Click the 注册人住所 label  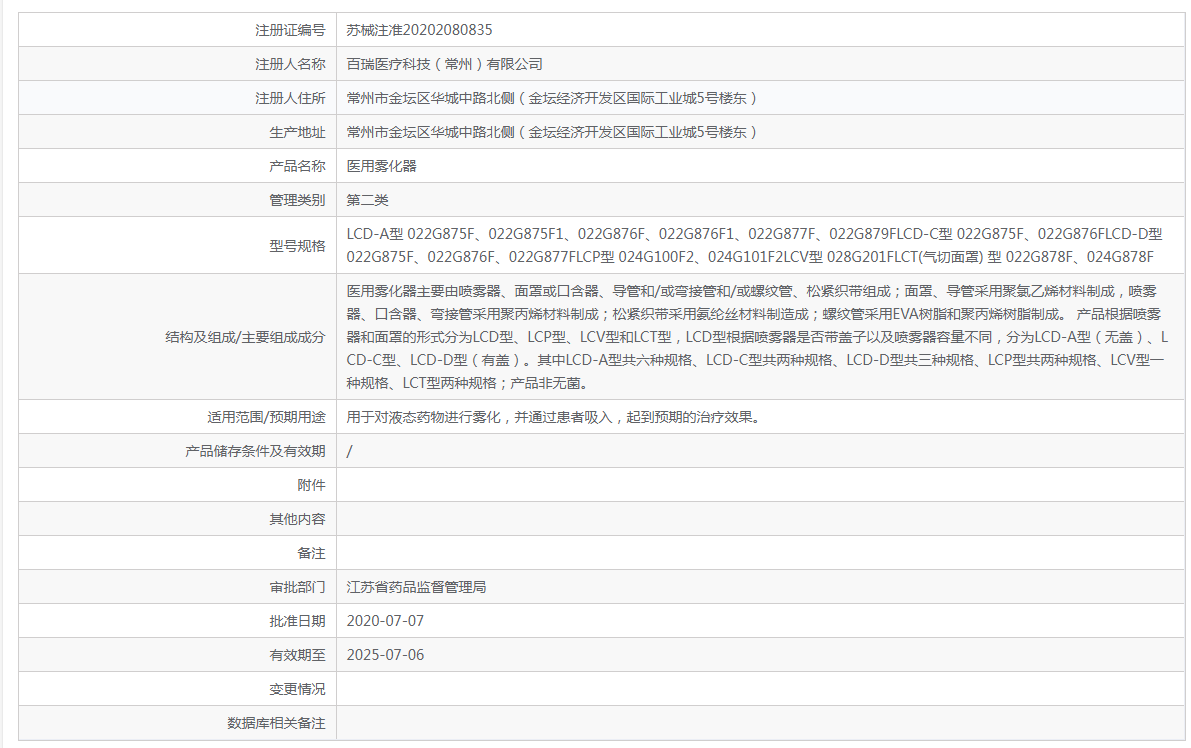click(290, 98)
